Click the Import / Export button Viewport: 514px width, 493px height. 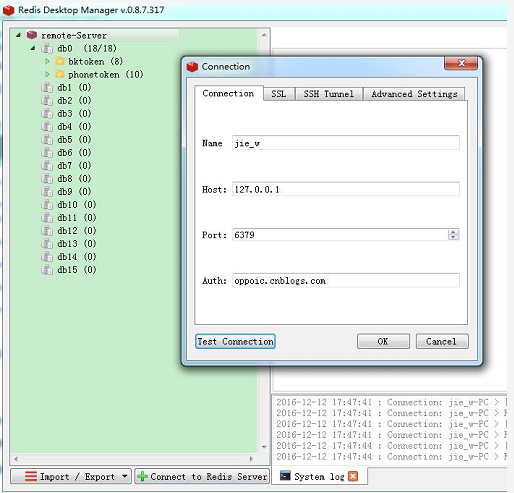pyautogui.click(x=71, y=476)
